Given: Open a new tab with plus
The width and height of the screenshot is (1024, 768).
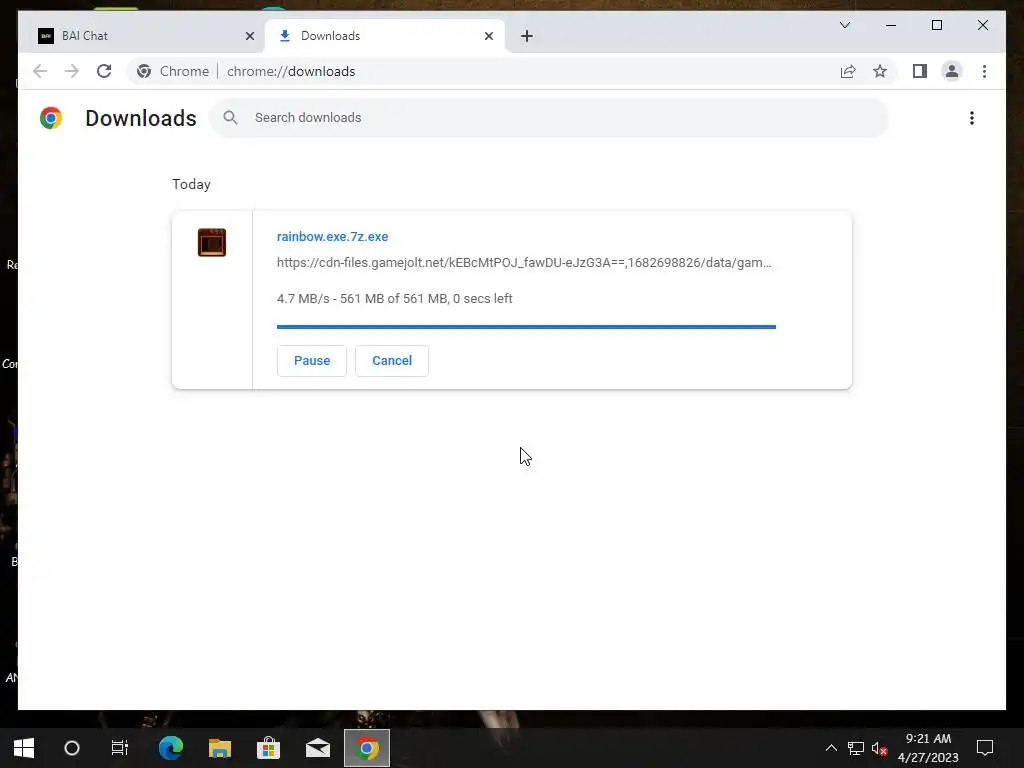Looking at the screenshot, I should (527, 36).
